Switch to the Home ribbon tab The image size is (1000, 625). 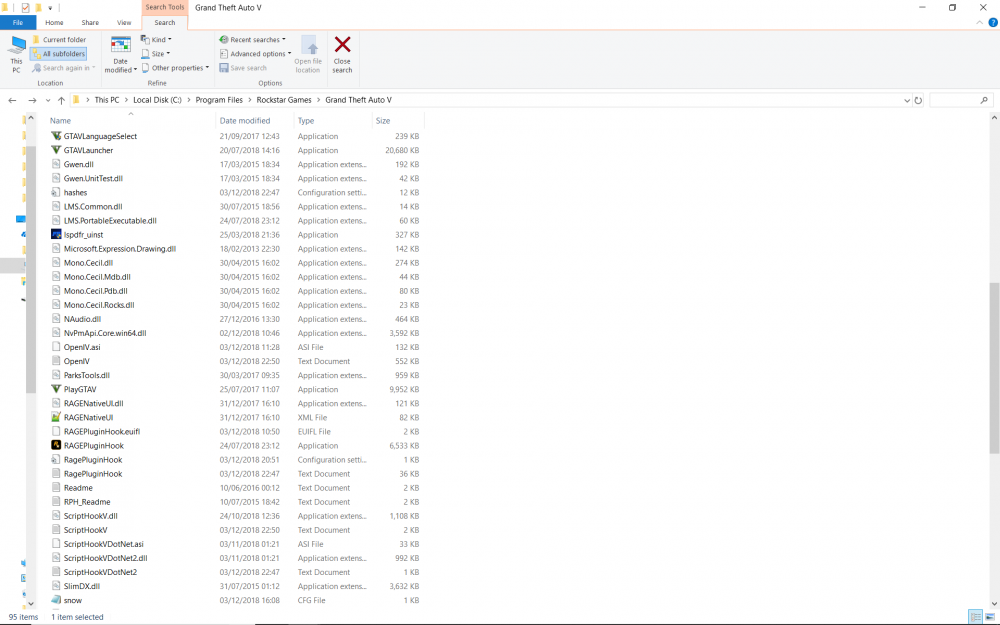(x=54, y=22)
